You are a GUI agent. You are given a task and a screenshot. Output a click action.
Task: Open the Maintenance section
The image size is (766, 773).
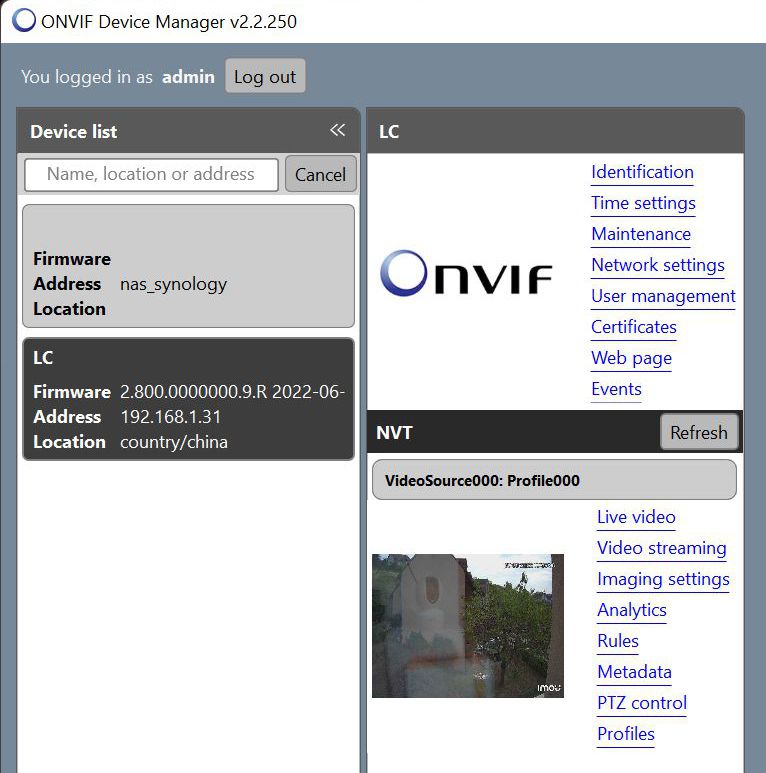pos(641,235)
